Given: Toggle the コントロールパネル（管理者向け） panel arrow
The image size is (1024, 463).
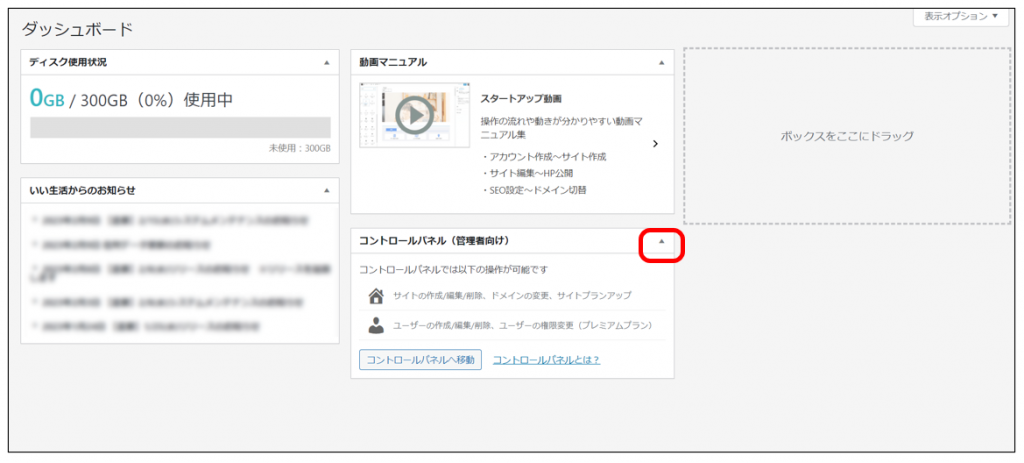Looking at the screenshot, I should (661, 241).
